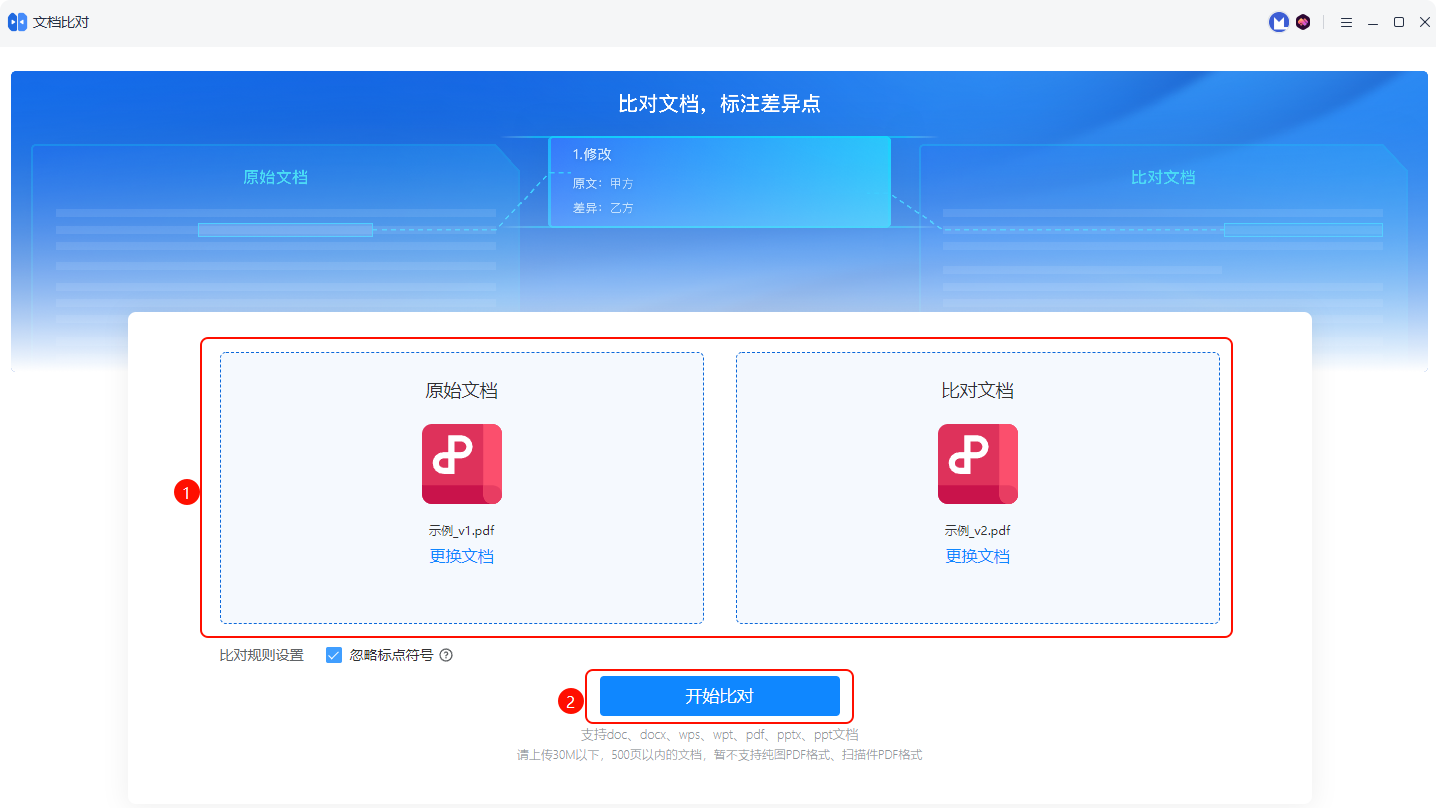Open the hamburger menu in title bar

coord(1346,22)
